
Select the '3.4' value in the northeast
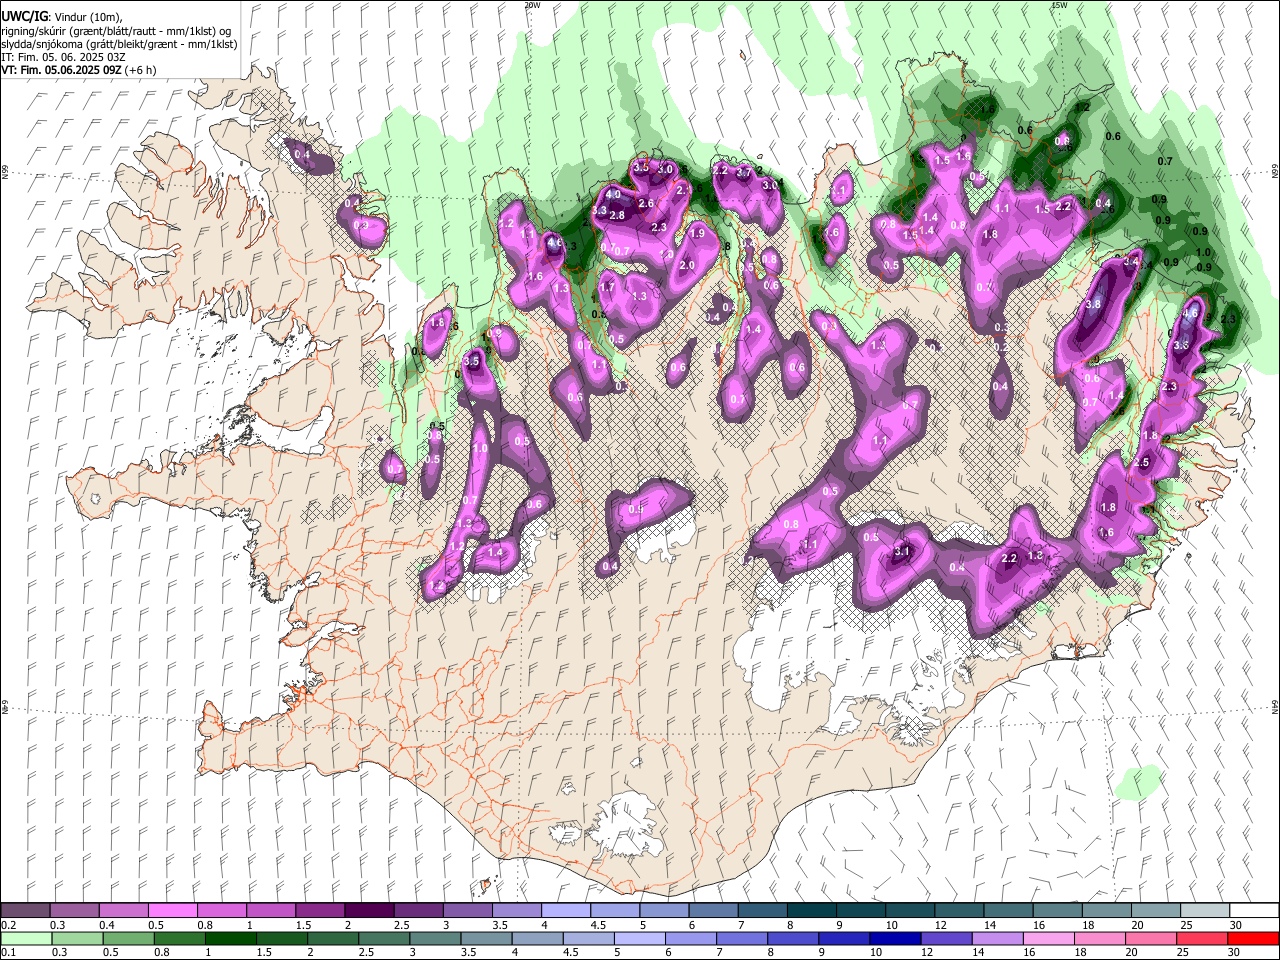1132,261
